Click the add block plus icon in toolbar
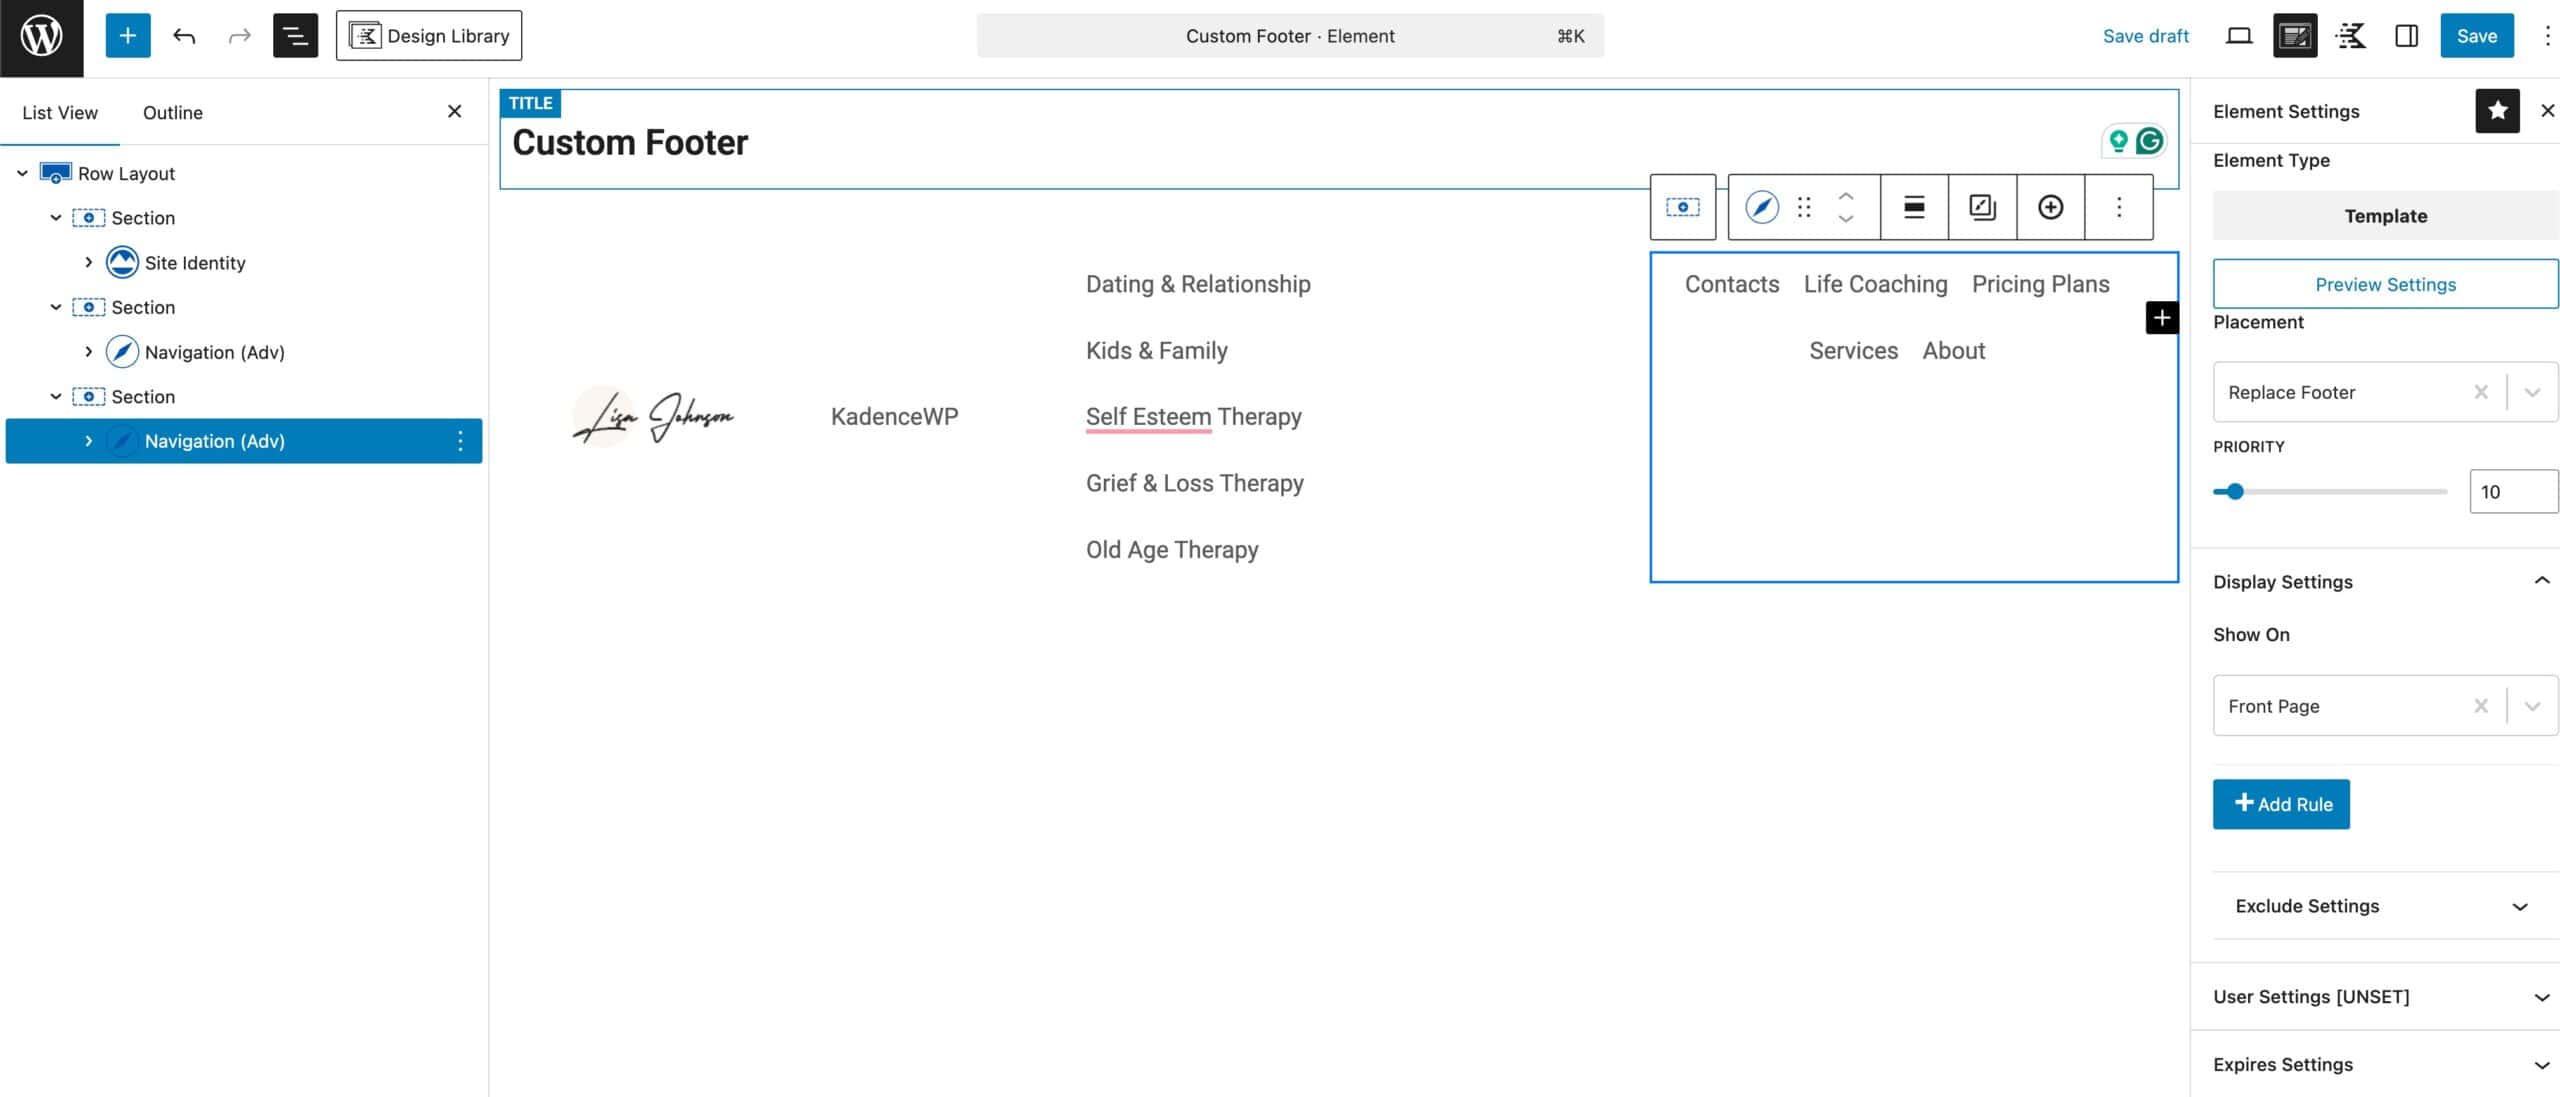The image size is (2560, 1097). point(2050,207)
